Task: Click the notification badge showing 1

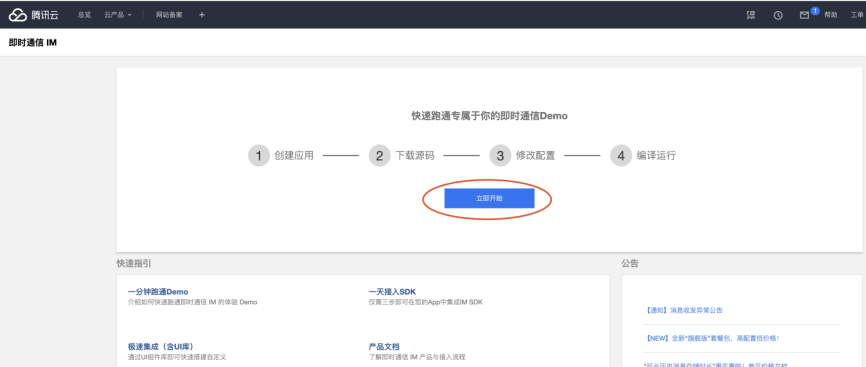Action: pyautogui.click(x=815, y=11)
